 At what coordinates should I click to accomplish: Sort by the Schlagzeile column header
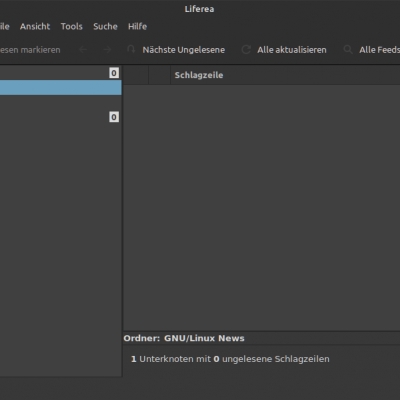(199, 75)
